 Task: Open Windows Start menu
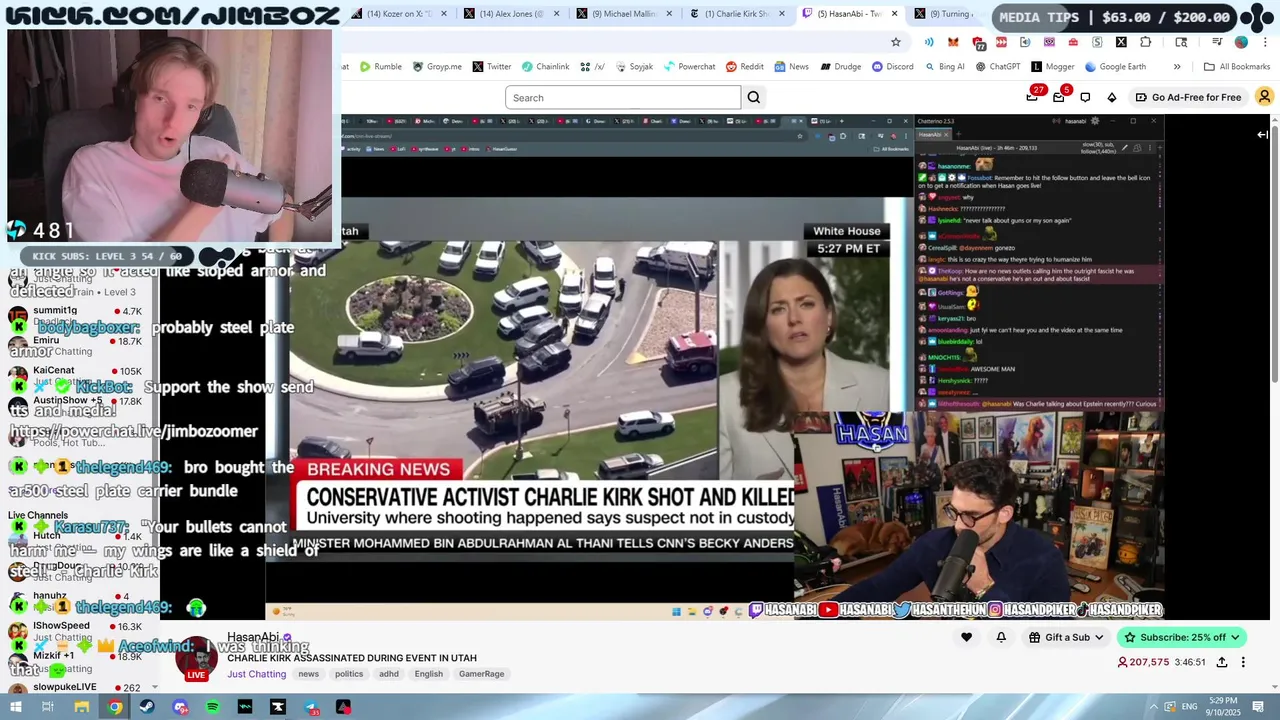(x=15, y=707)
